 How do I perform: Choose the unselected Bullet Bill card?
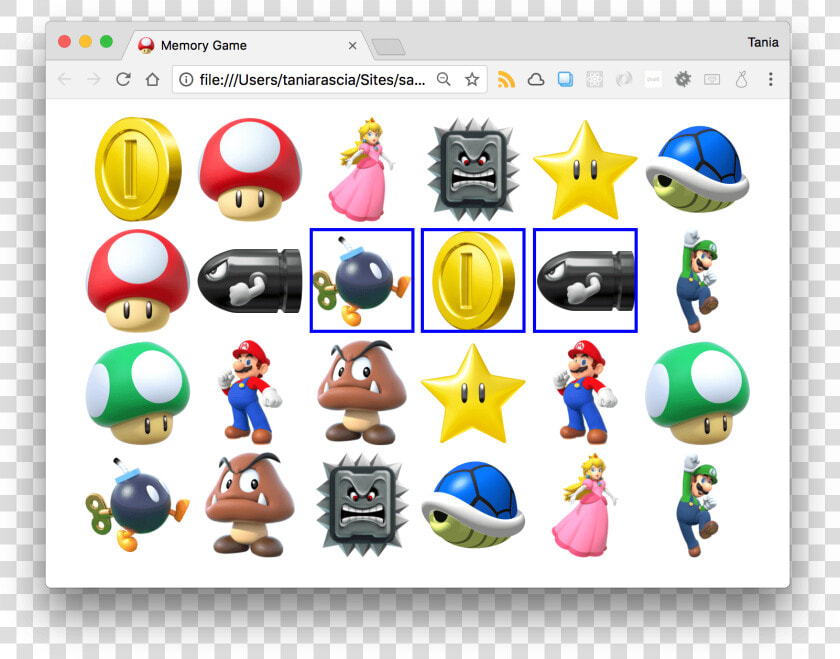point(250,281)
